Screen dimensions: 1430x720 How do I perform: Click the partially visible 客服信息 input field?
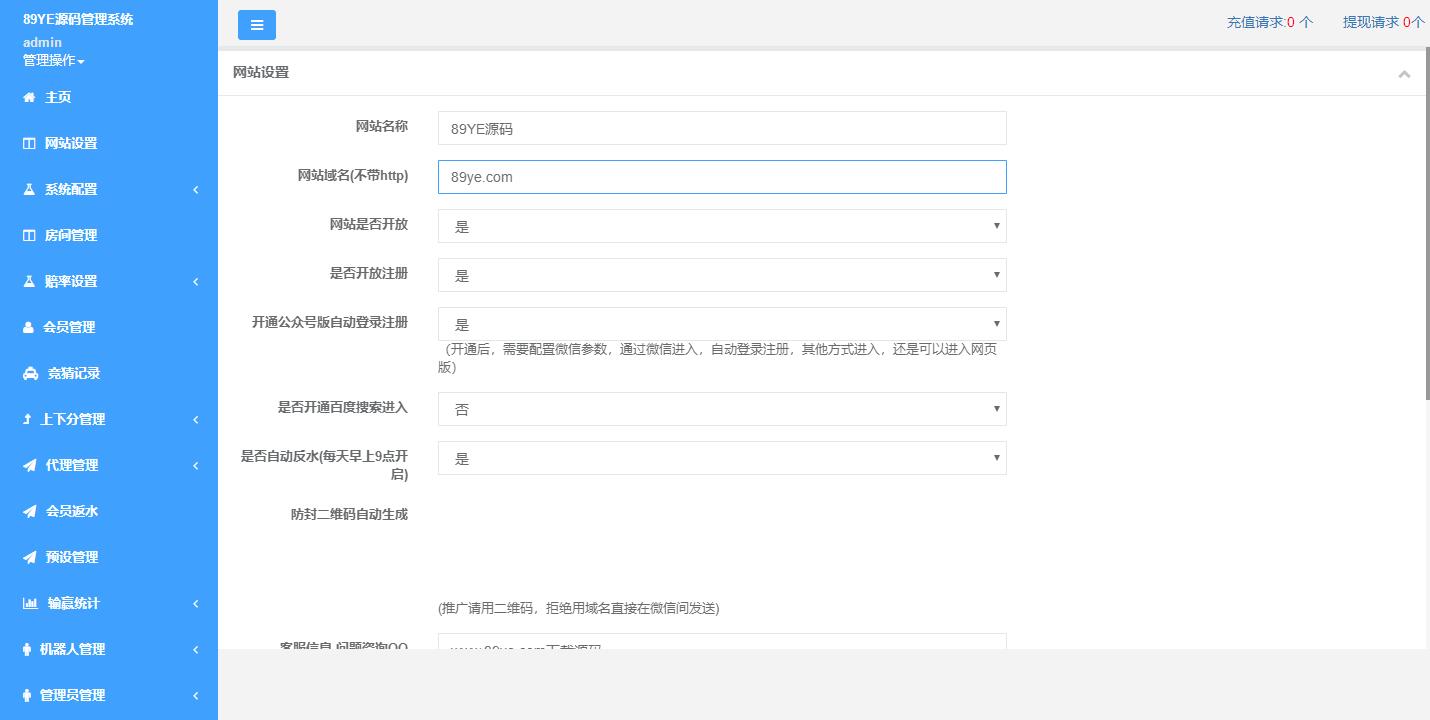(722, 642)
